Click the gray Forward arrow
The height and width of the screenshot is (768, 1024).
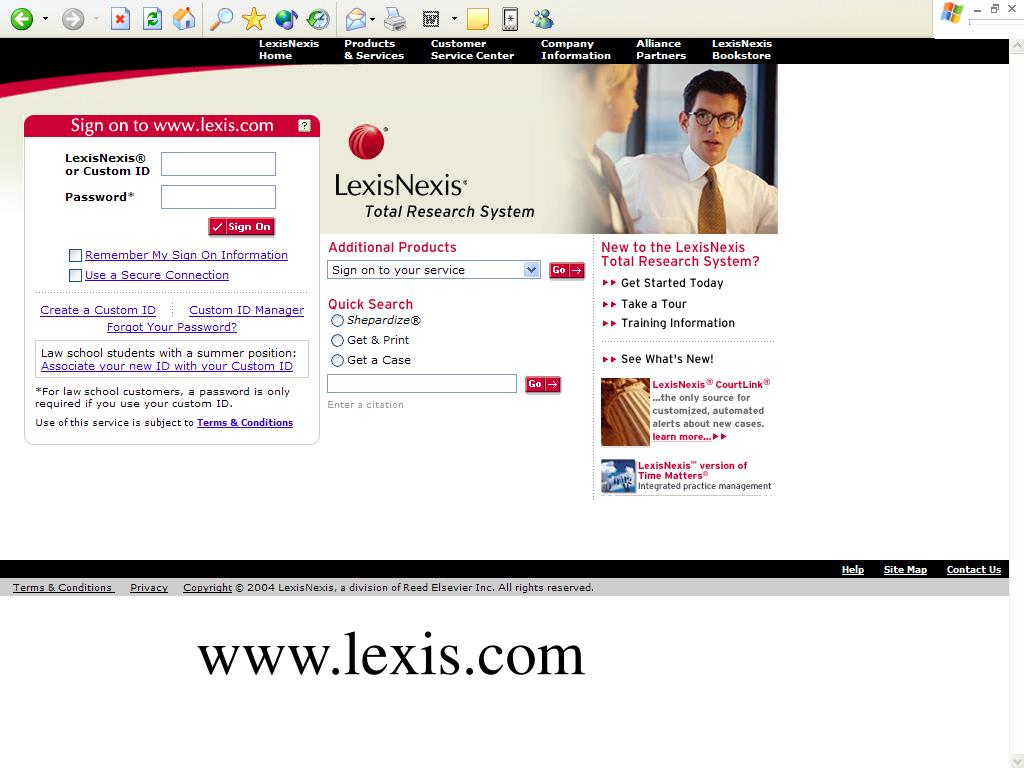[x=73, y=19]
